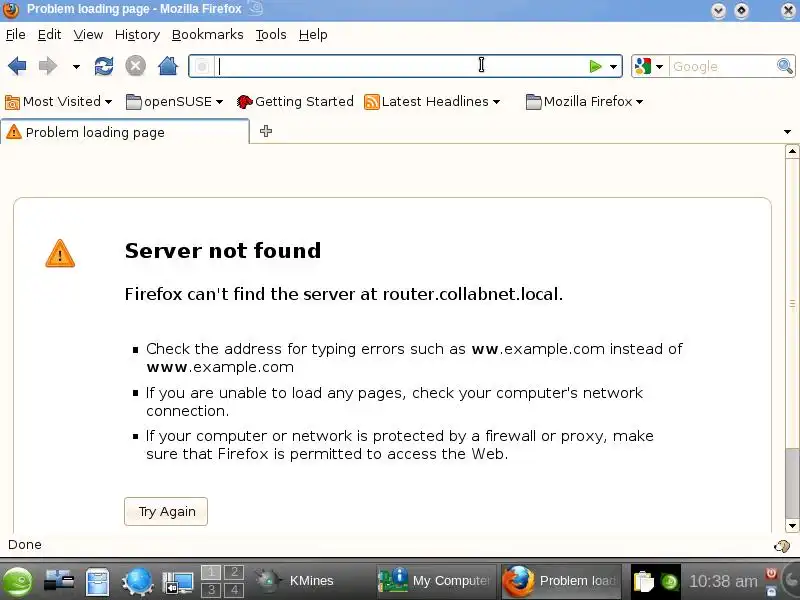Open a new tab with plus button
800x600 pixels.
coord(266,131)
